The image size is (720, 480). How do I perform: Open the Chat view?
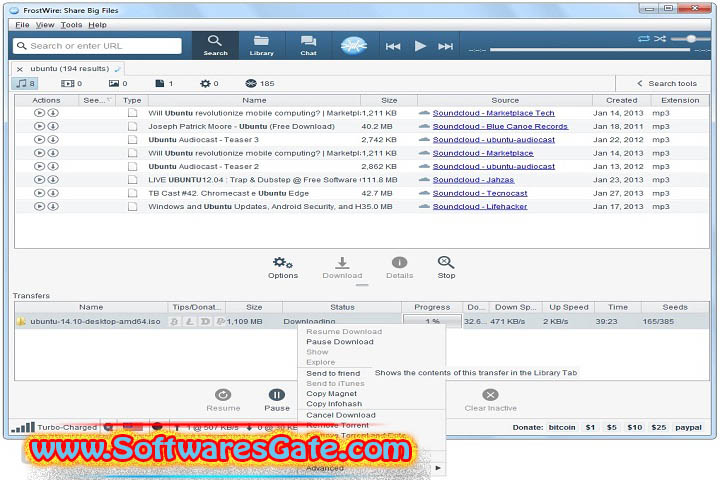point(308,45)
